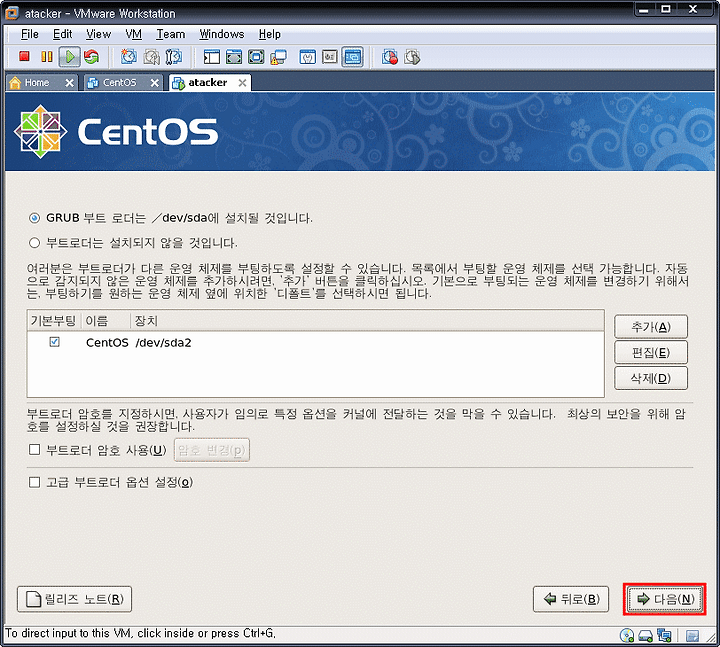Switch to the atacker tab
The width and height of the screenshot is (720, 647).
coord(208,83)
